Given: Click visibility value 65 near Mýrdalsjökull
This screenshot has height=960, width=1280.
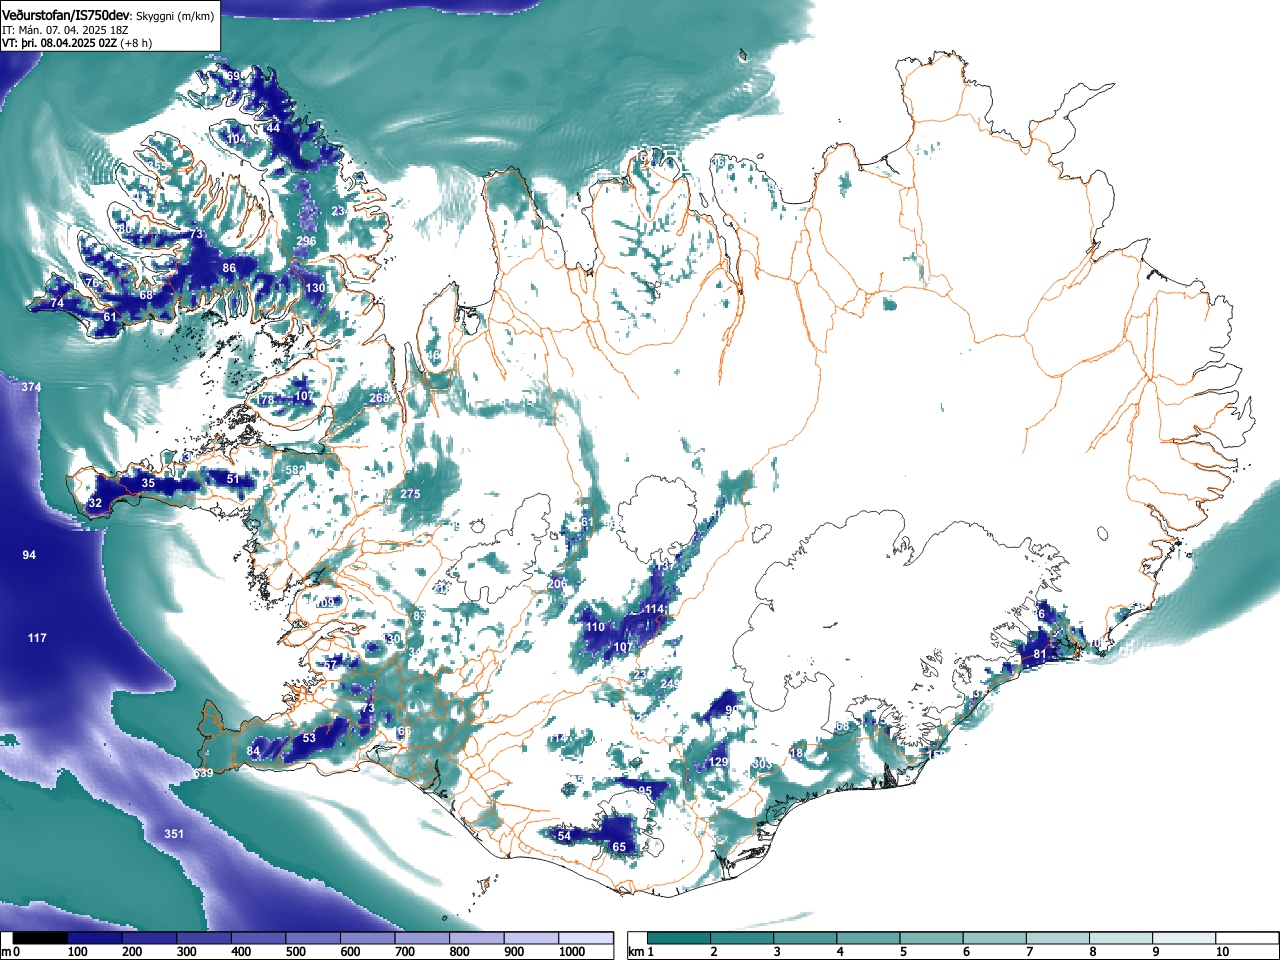Looking at the screenshot, I should coord(619,847).
